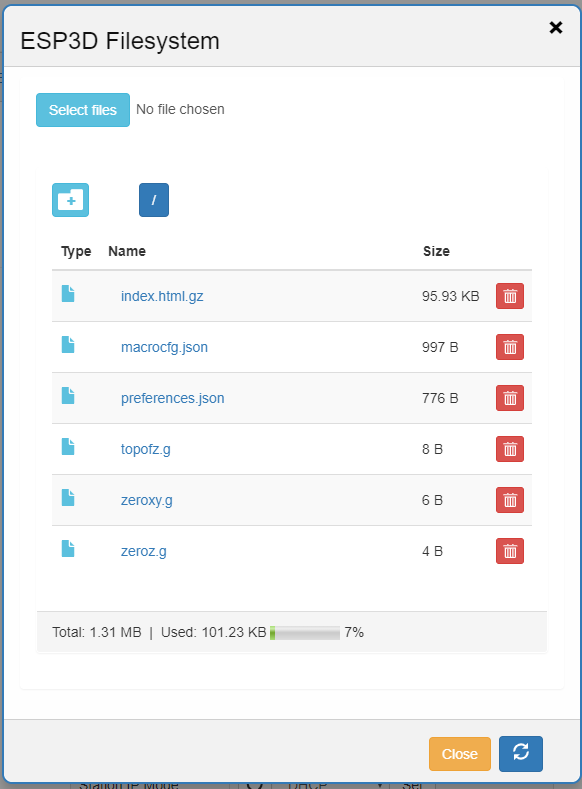Refresh the file list
Image resolution: width=582 pixels, height=789 pixels.
[x=521, y=754]
